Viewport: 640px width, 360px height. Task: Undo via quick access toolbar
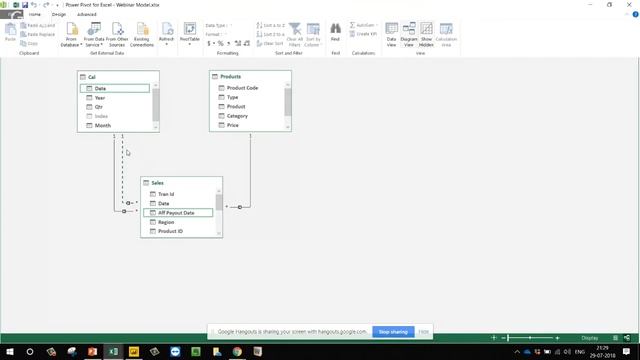pyautogui.click(x=34, y=5)
